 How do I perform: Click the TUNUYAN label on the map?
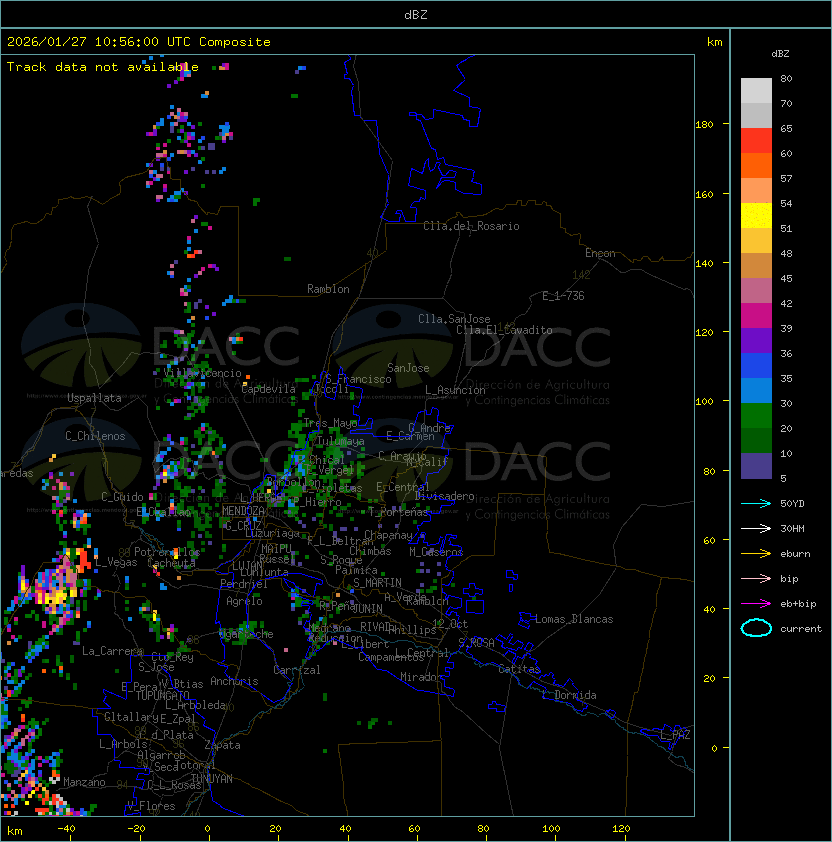tap(211, 778)
